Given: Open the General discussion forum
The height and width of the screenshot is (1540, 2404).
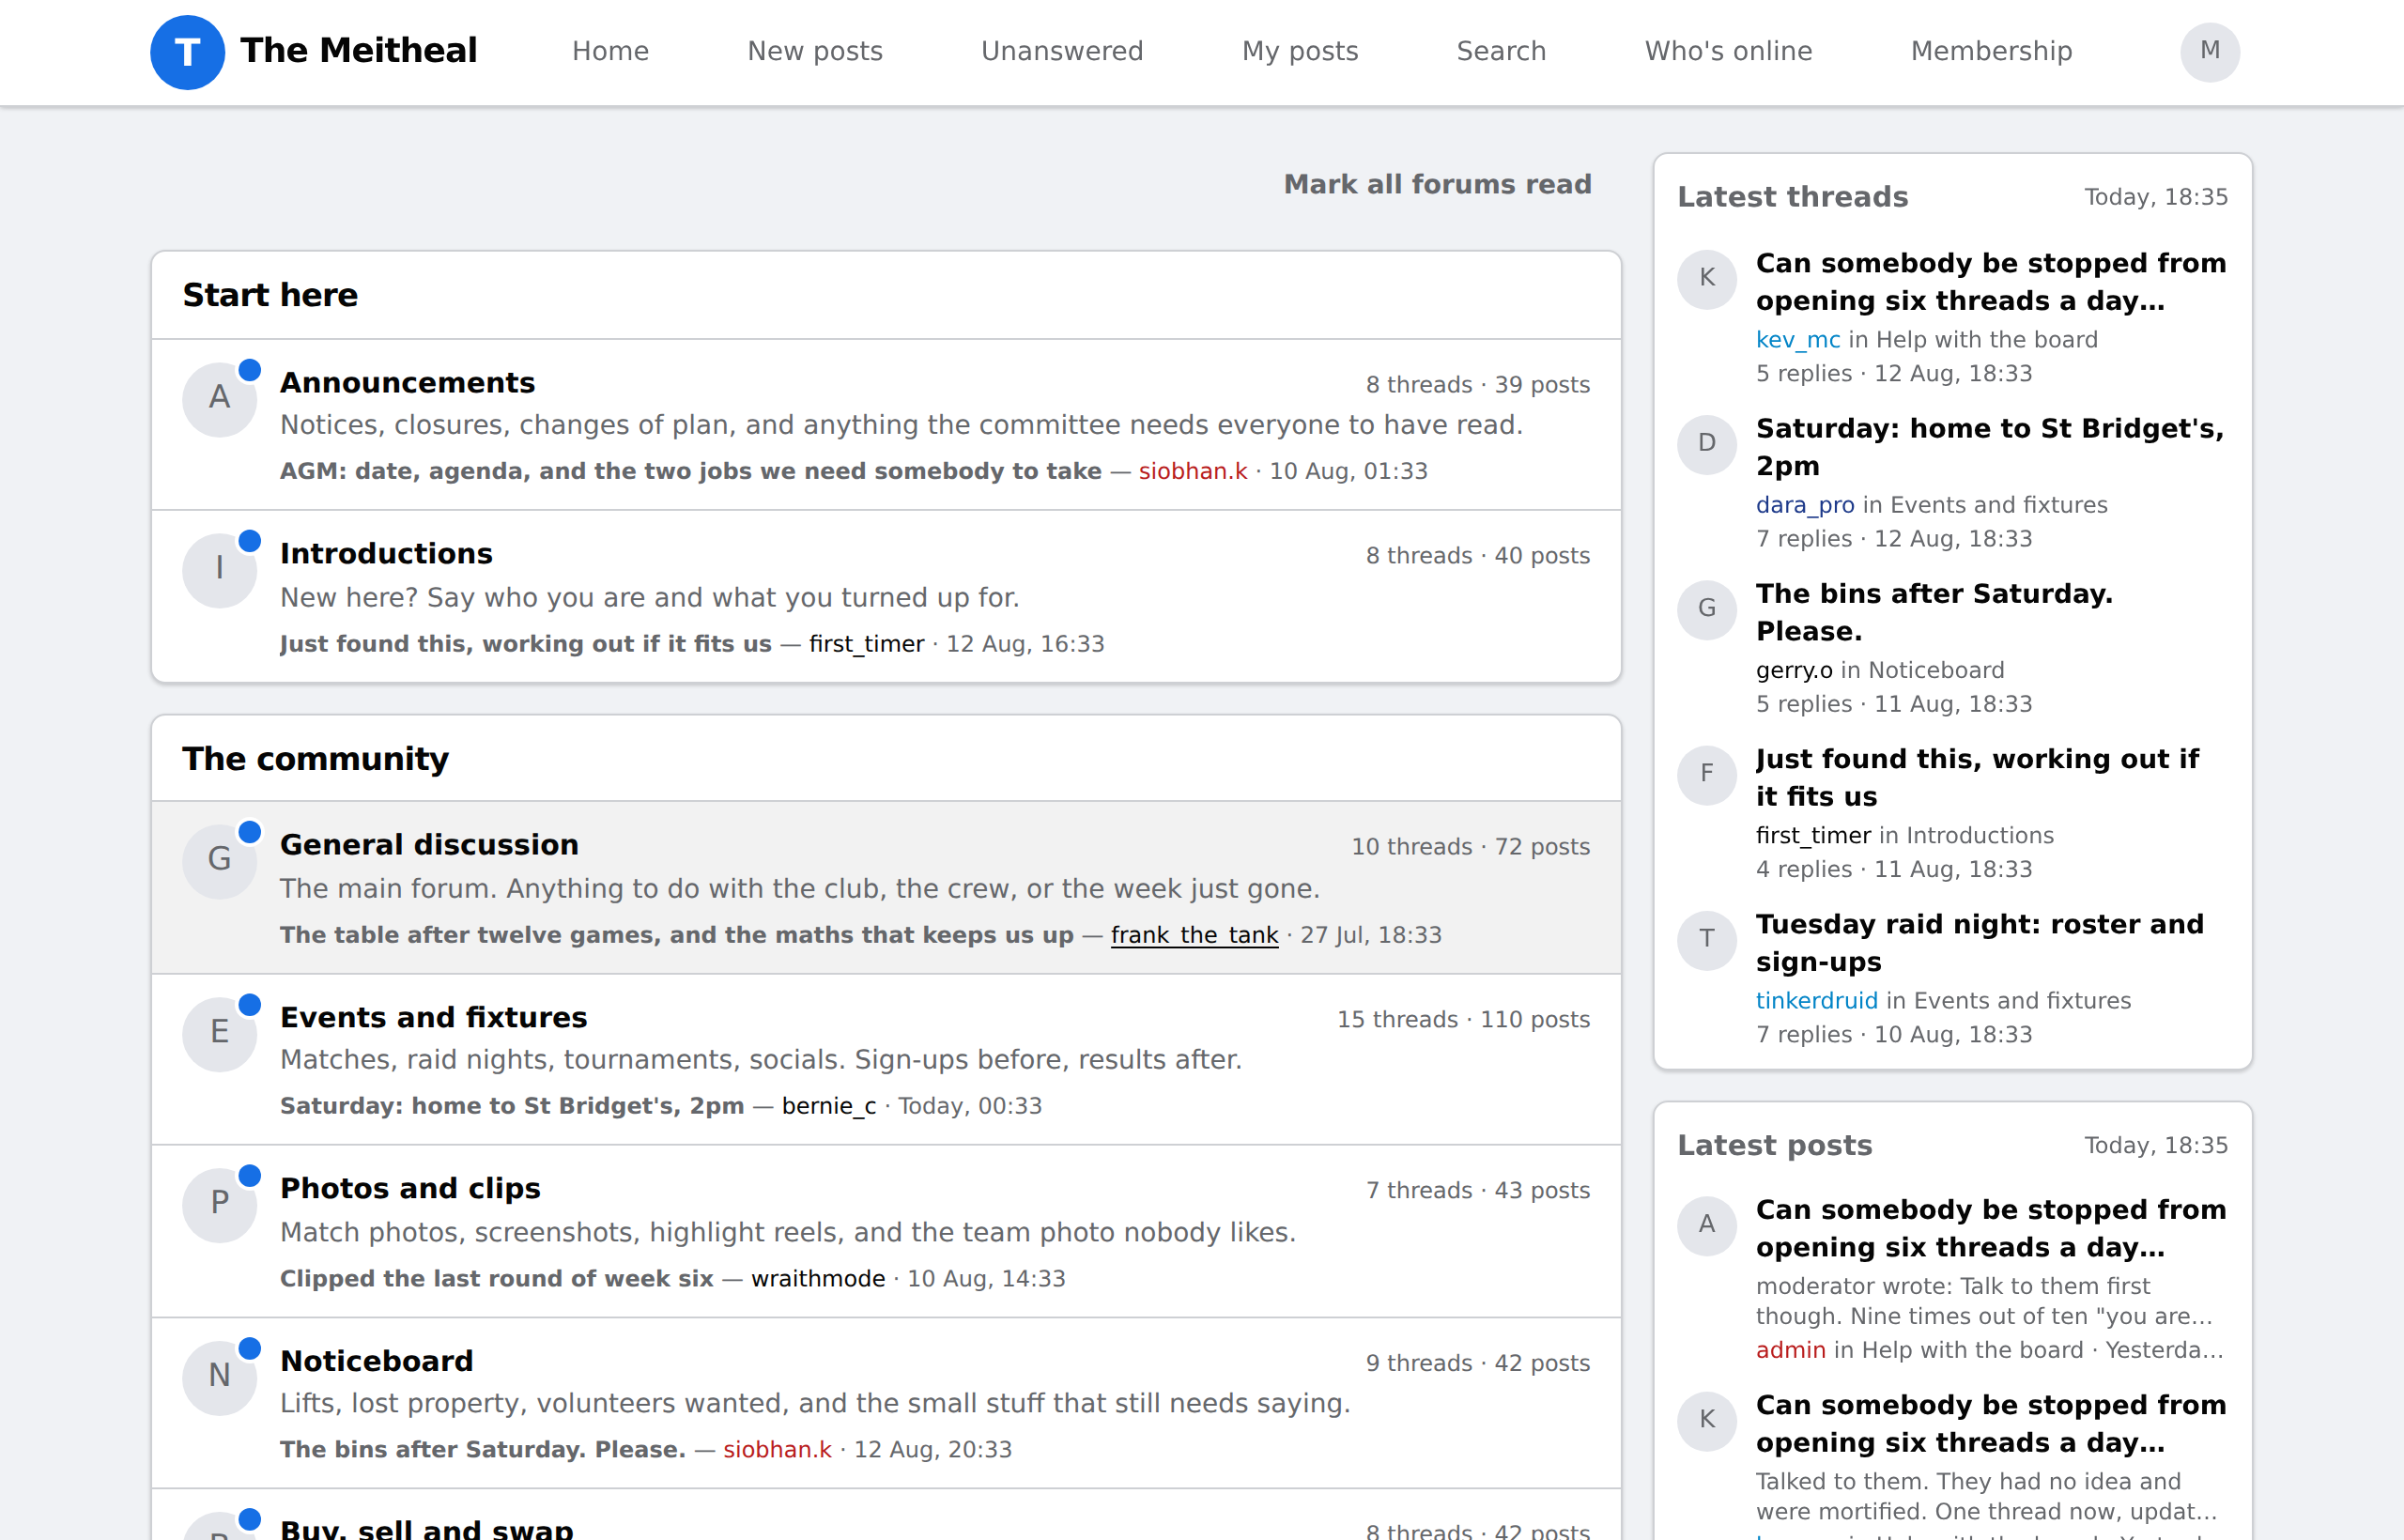Looking at the screenshot, I should pyautogui.click(x=429, y=845).
